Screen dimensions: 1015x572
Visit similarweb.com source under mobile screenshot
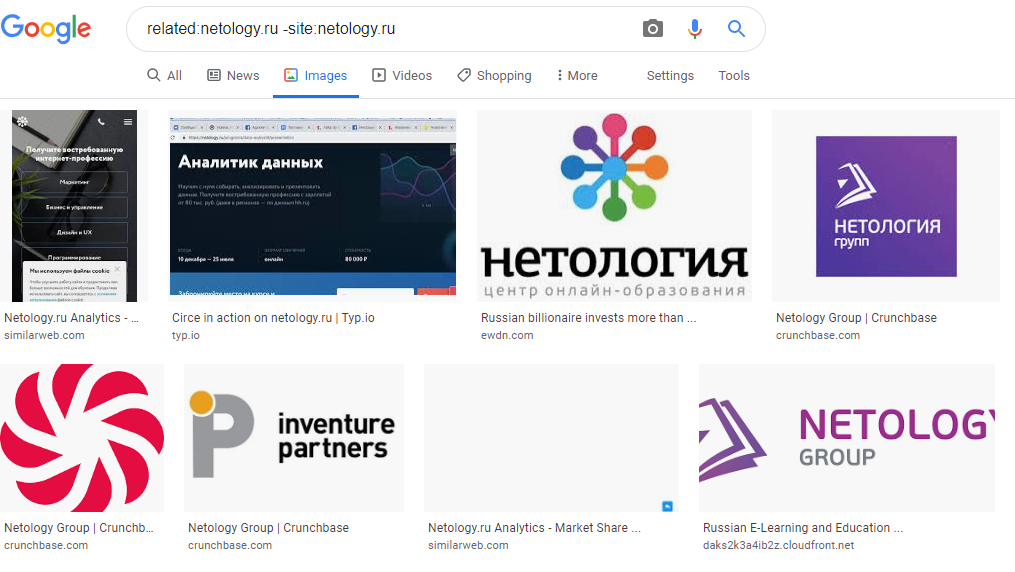pyautogui.click(x=44, y=335)
